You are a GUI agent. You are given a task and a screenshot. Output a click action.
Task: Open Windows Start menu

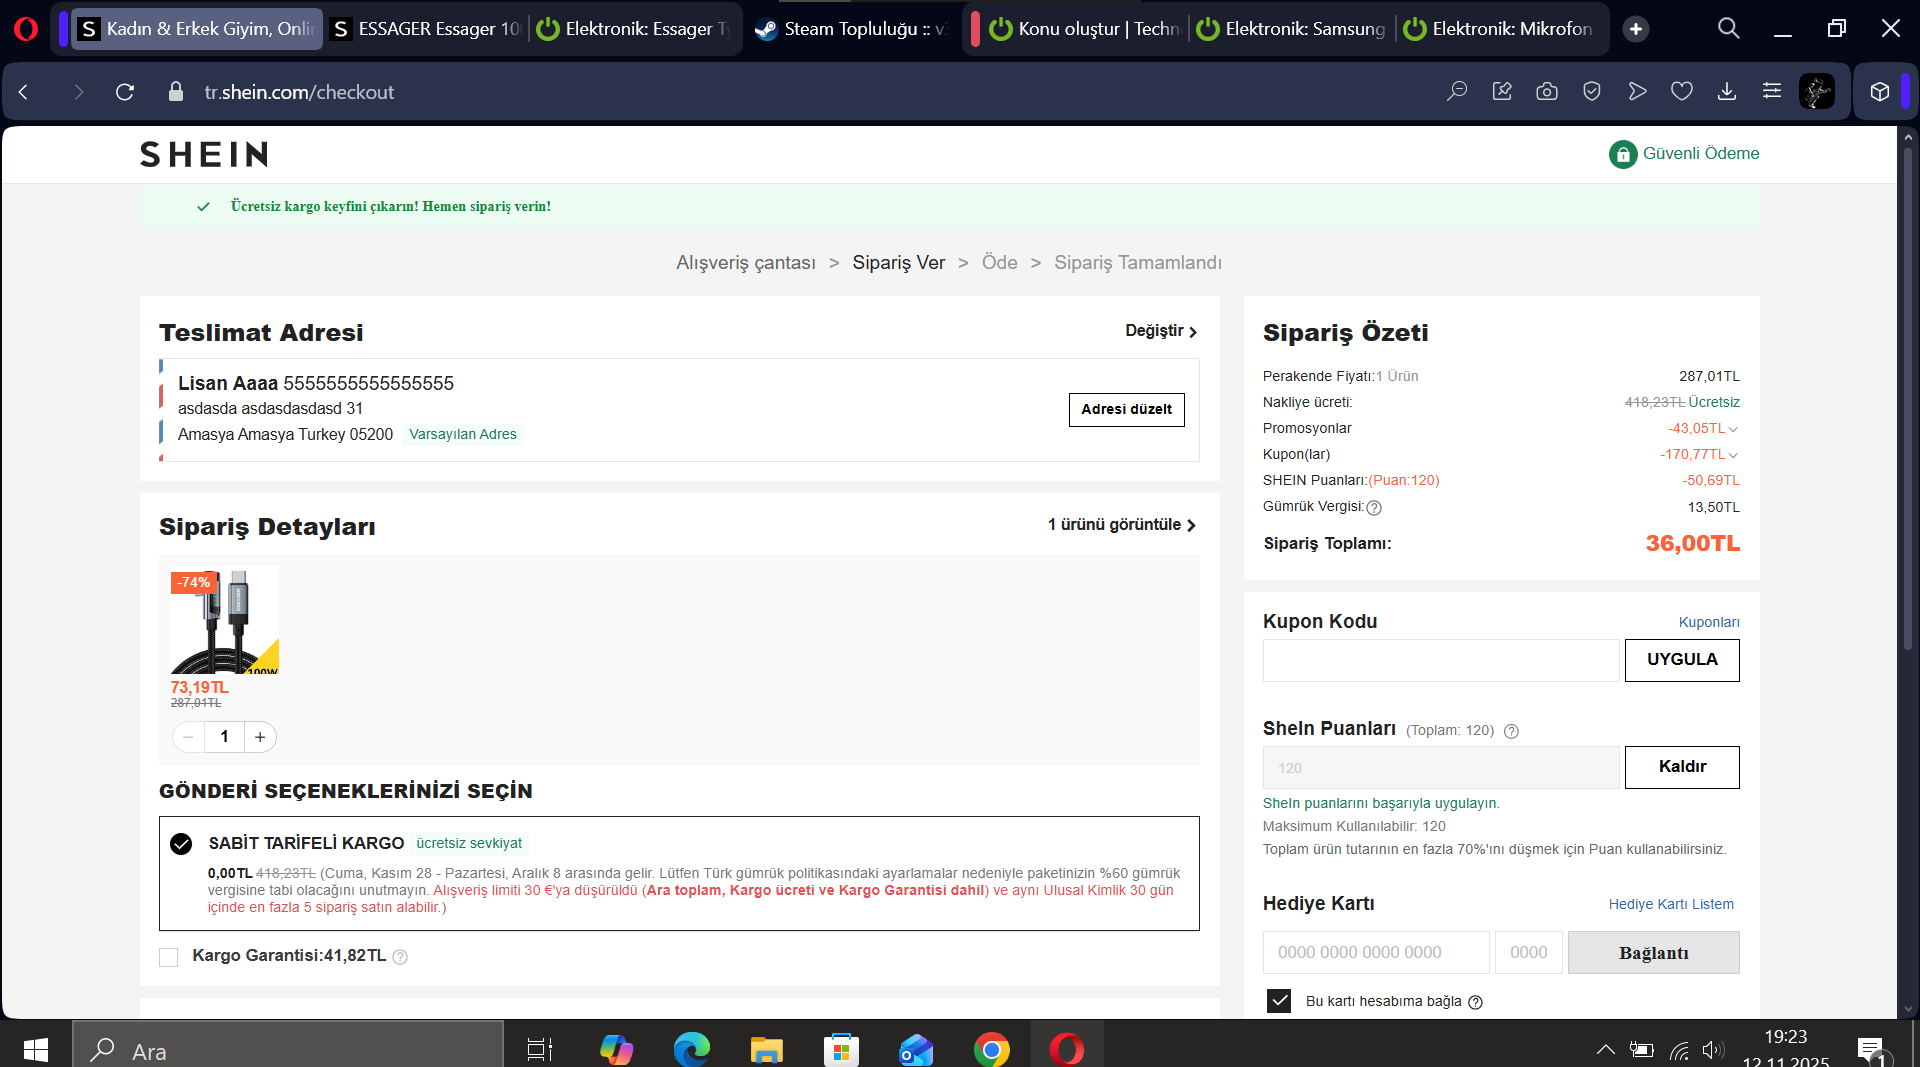(x=36, y=1050)
